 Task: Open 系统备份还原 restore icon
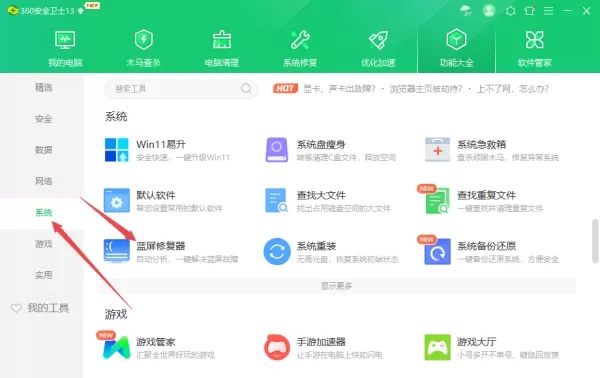(x=437, y=251)
